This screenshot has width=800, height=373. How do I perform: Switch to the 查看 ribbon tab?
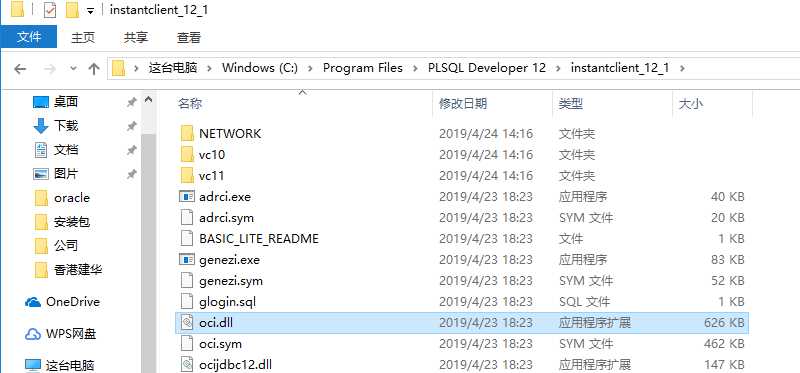pos(189,38)
